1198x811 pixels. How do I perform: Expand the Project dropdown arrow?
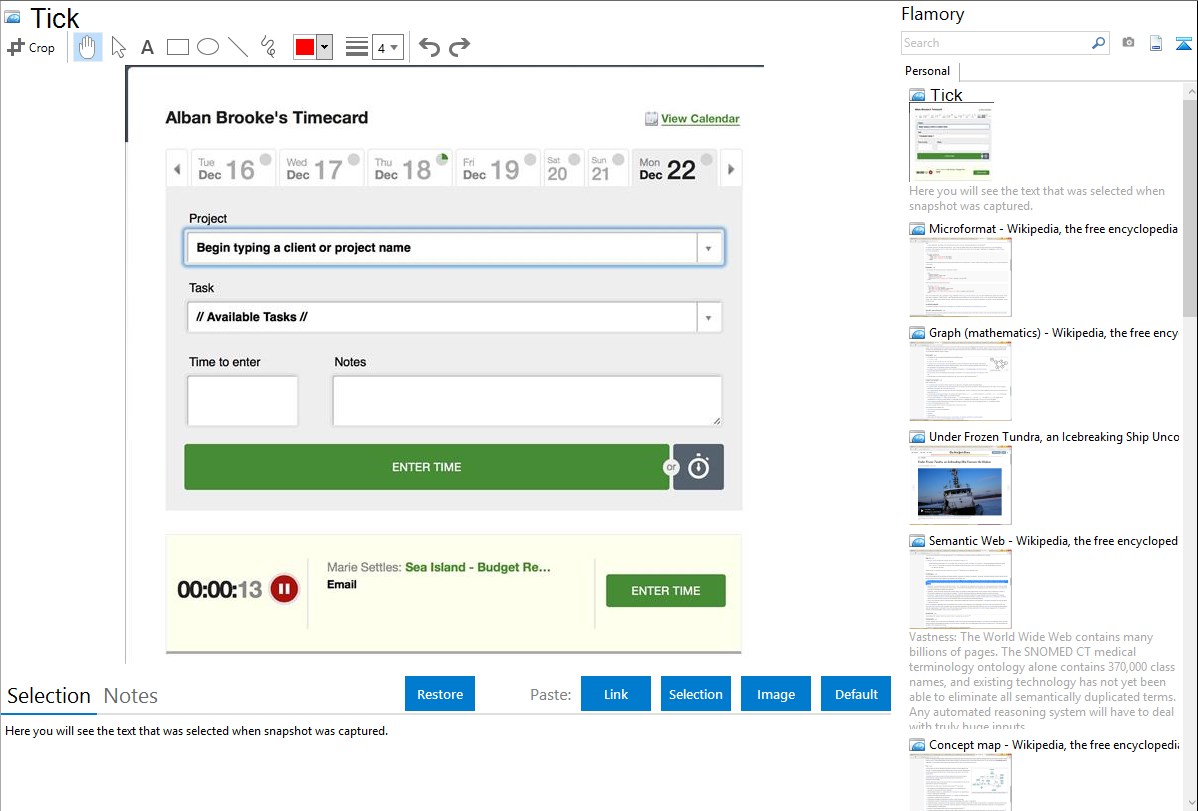(708, 248)
